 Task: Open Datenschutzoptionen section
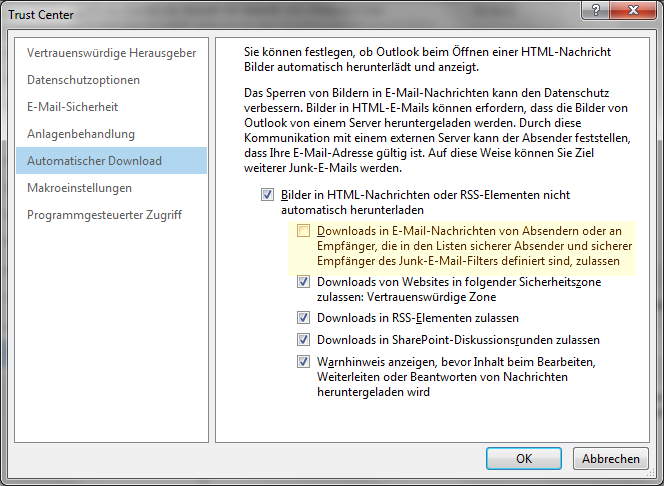[x=111, y=80]
